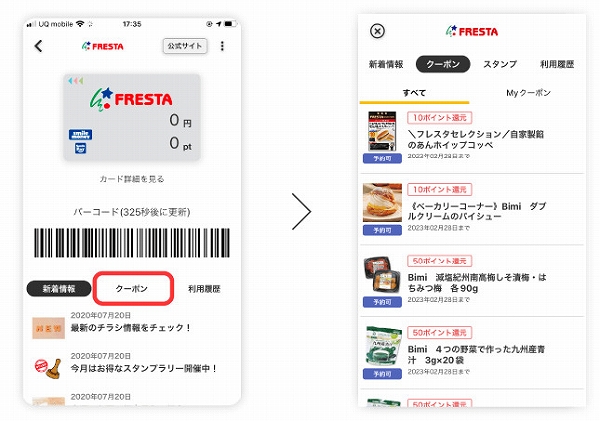Select the 新着情報 pill tab
The height and width of the screenshot is (421, 600).
click(59, 289)
